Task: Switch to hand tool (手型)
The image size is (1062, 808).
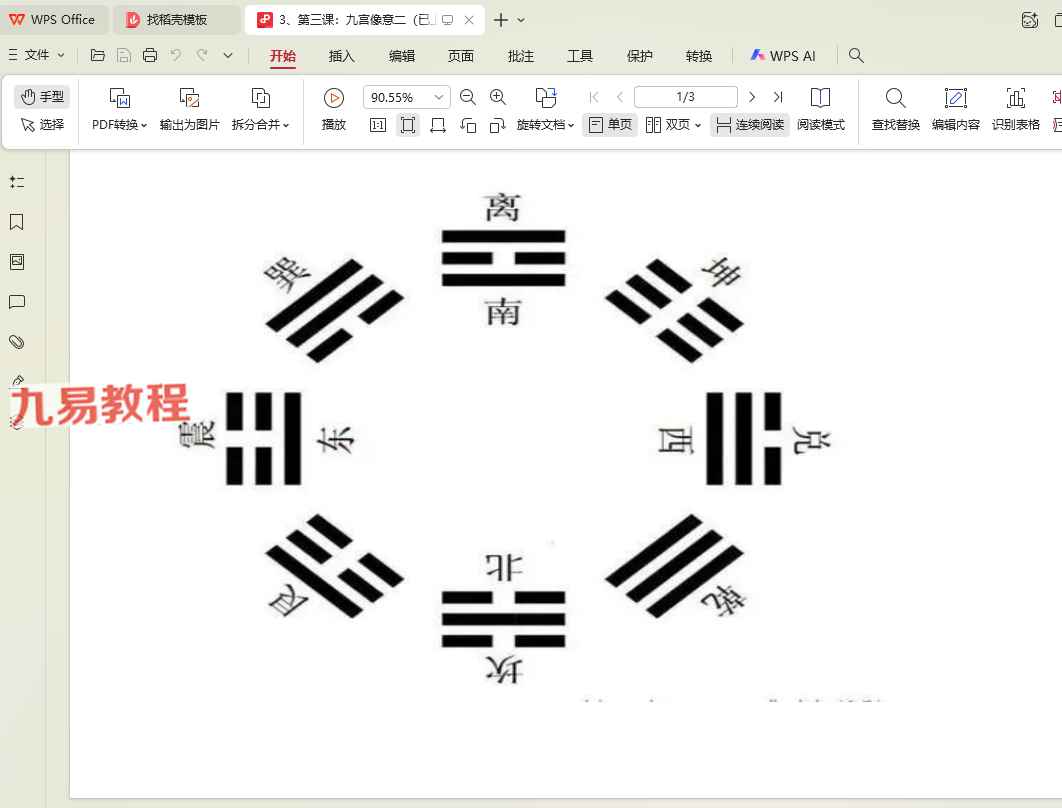Action: coord(42,97)
